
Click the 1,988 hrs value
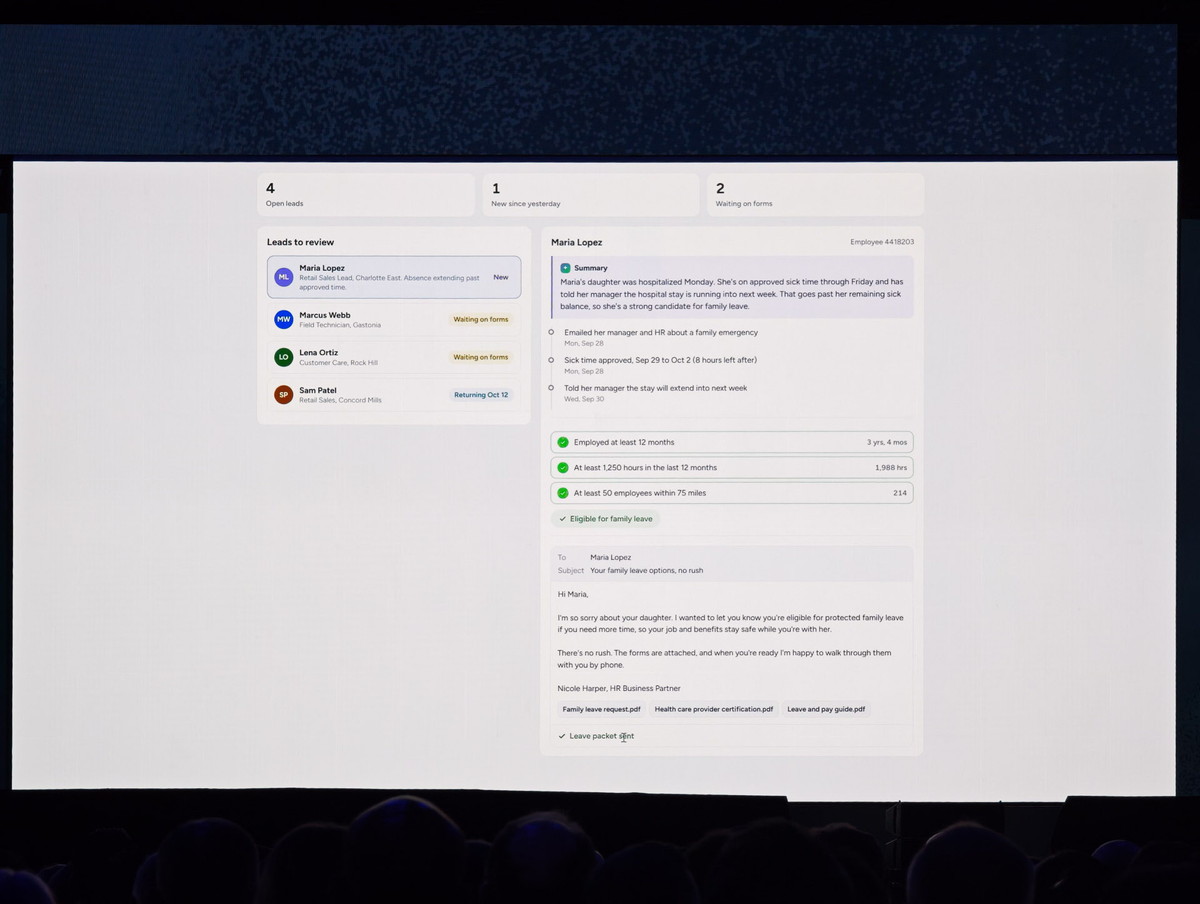coord(892,467)
